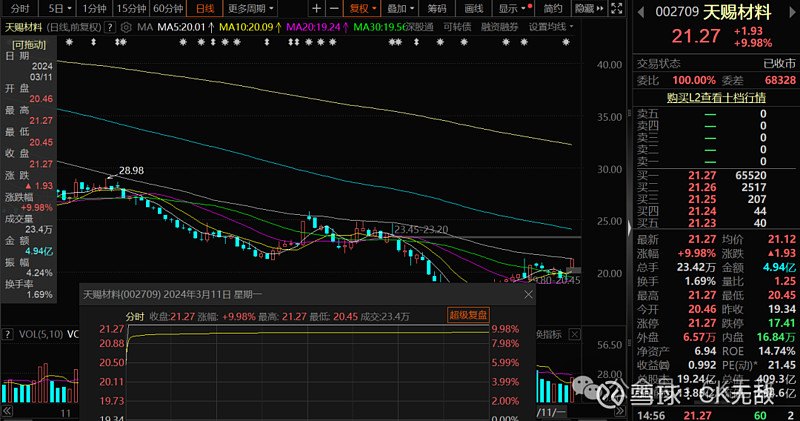Open the 设置均线 MA settings dropdown

(x=551, y=27)
